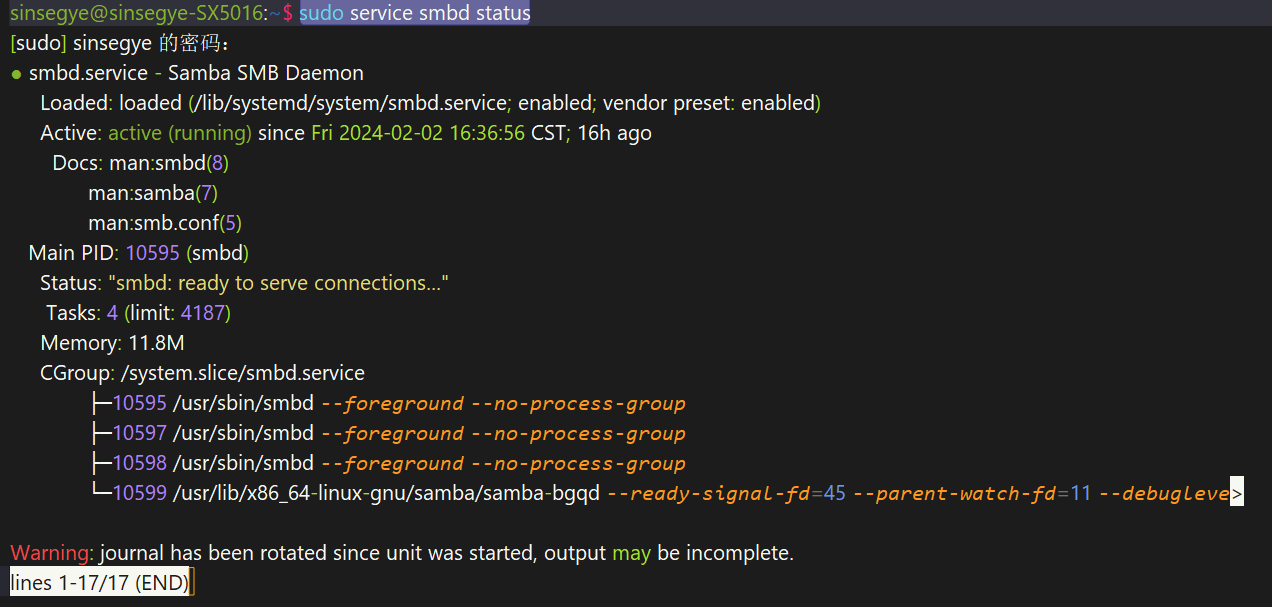Click the tasks limit value 4187

[203, 313]
